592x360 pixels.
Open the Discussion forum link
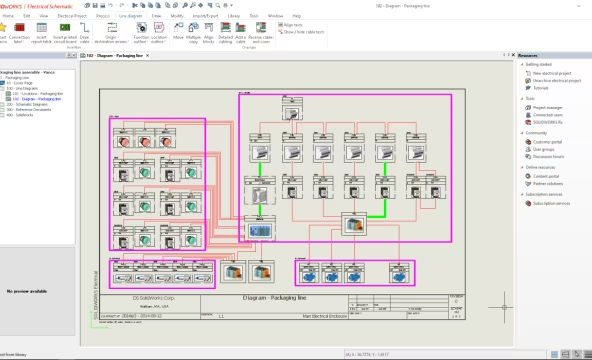(548, 157)
